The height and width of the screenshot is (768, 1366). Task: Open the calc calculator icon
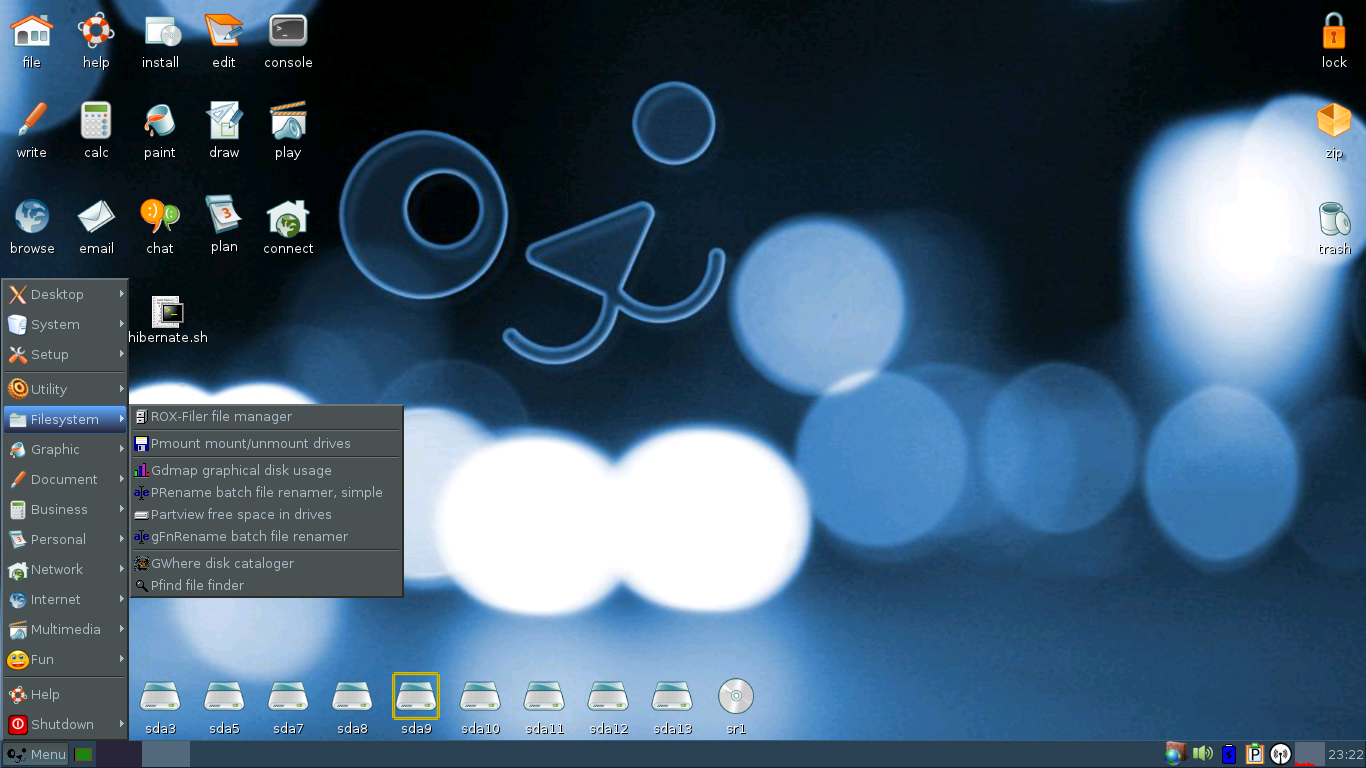pos(96,121)
